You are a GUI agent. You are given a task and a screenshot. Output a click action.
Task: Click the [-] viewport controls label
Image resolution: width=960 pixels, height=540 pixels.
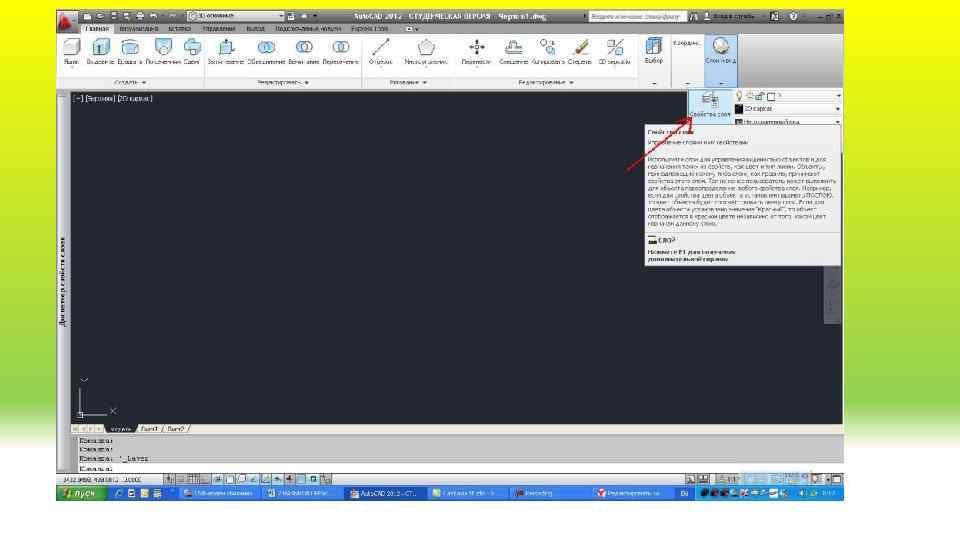point(78,99)
